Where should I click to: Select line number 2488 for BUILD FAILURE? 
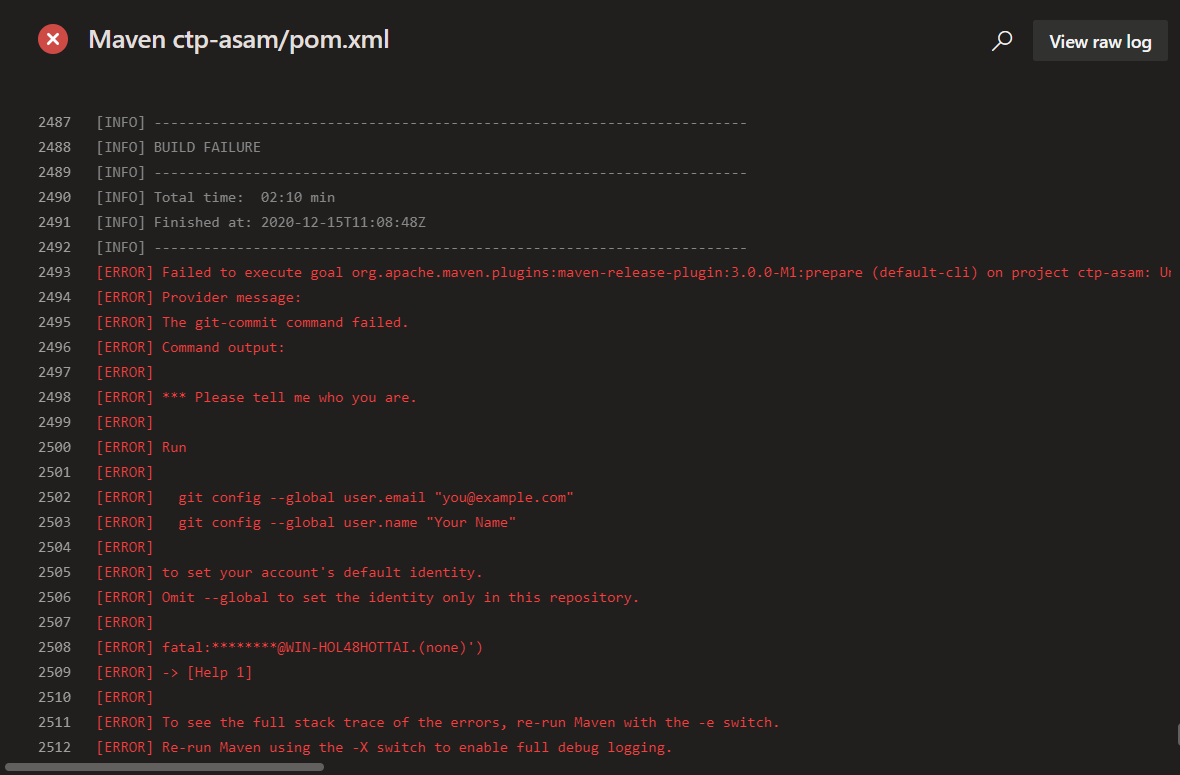[x=54, y=147]
